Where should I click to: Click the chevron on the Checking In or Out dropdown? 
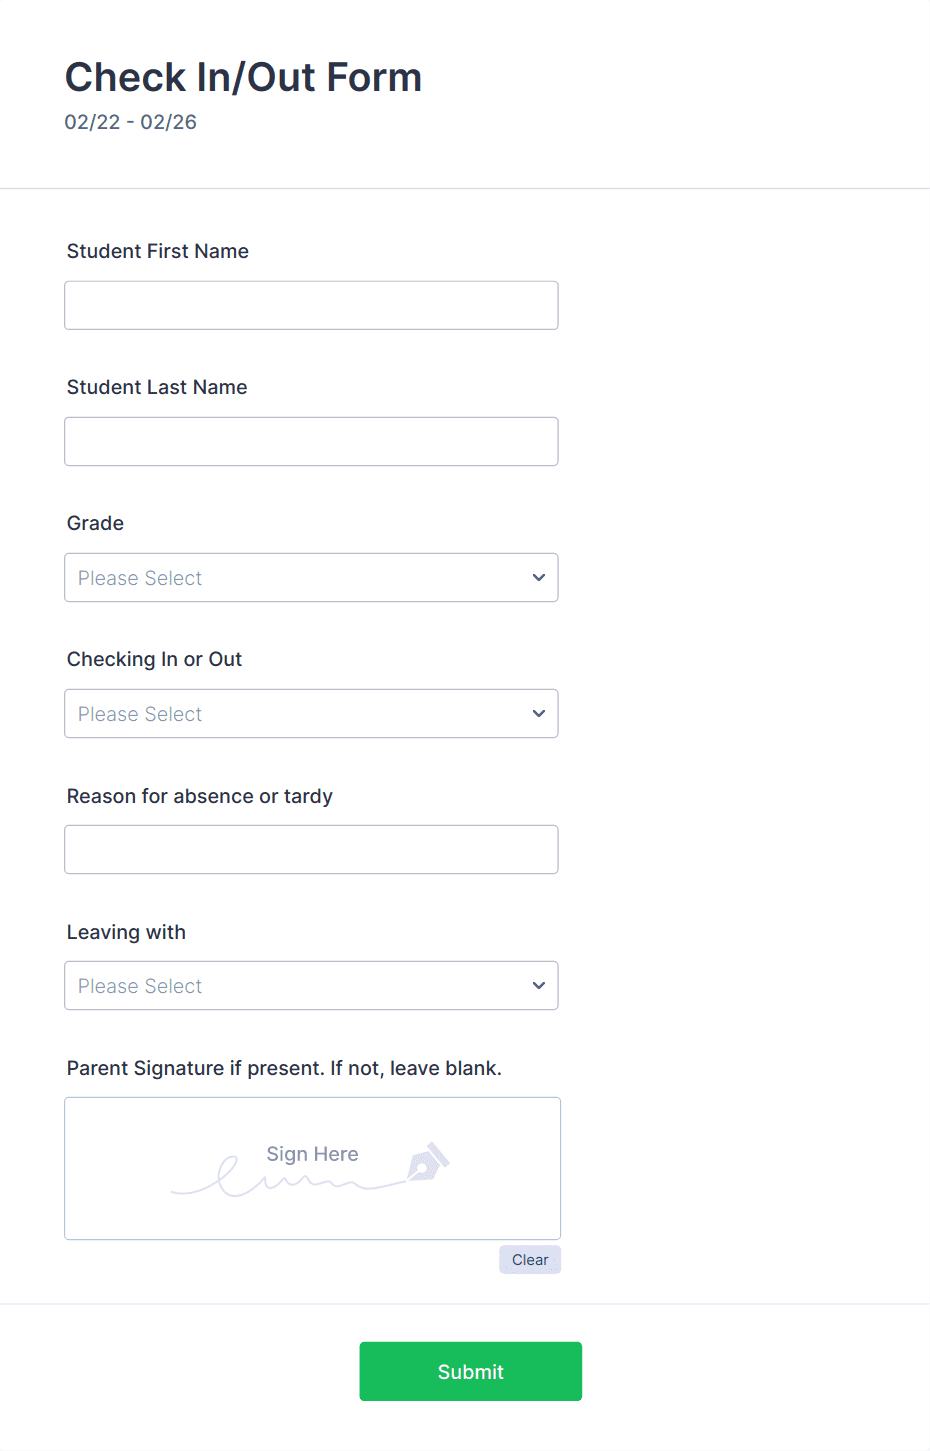(x=537, y=713)
